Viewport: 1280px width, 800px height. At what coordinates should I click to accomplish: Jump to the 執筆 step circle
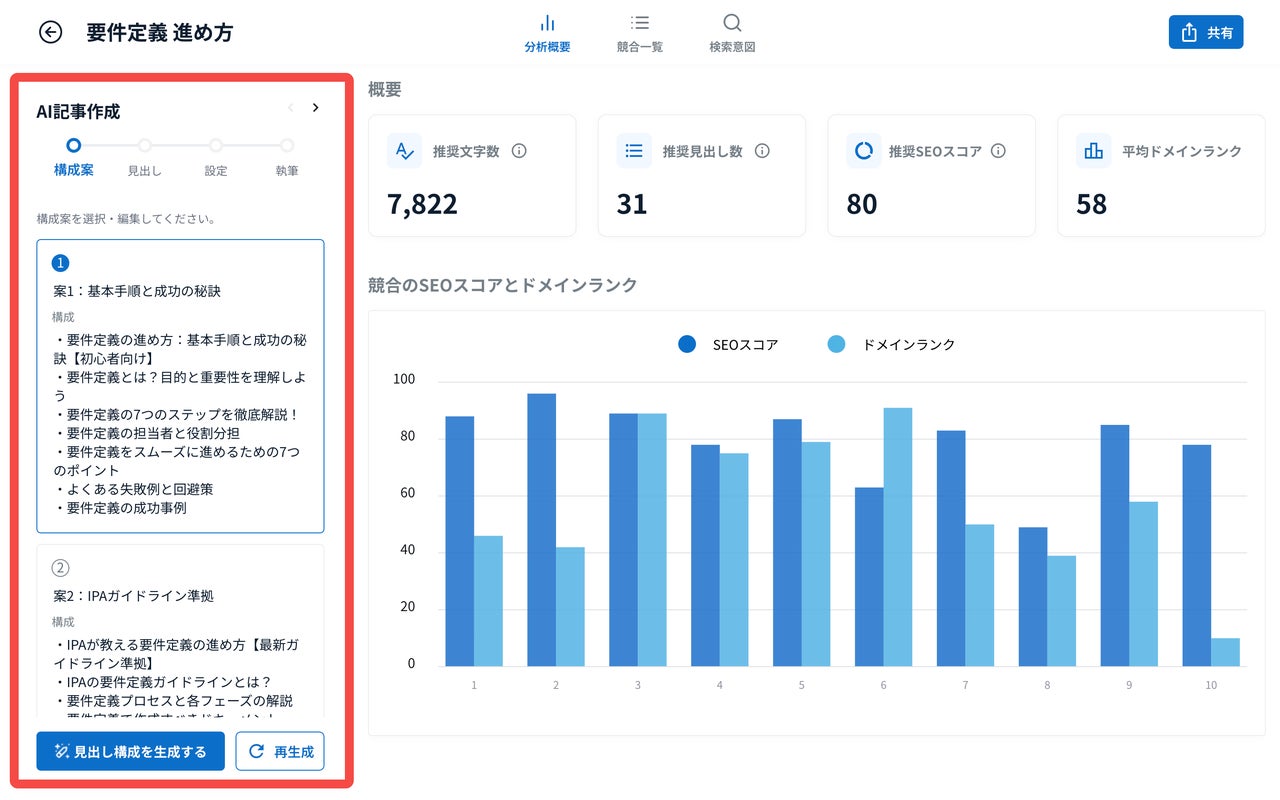287,145
